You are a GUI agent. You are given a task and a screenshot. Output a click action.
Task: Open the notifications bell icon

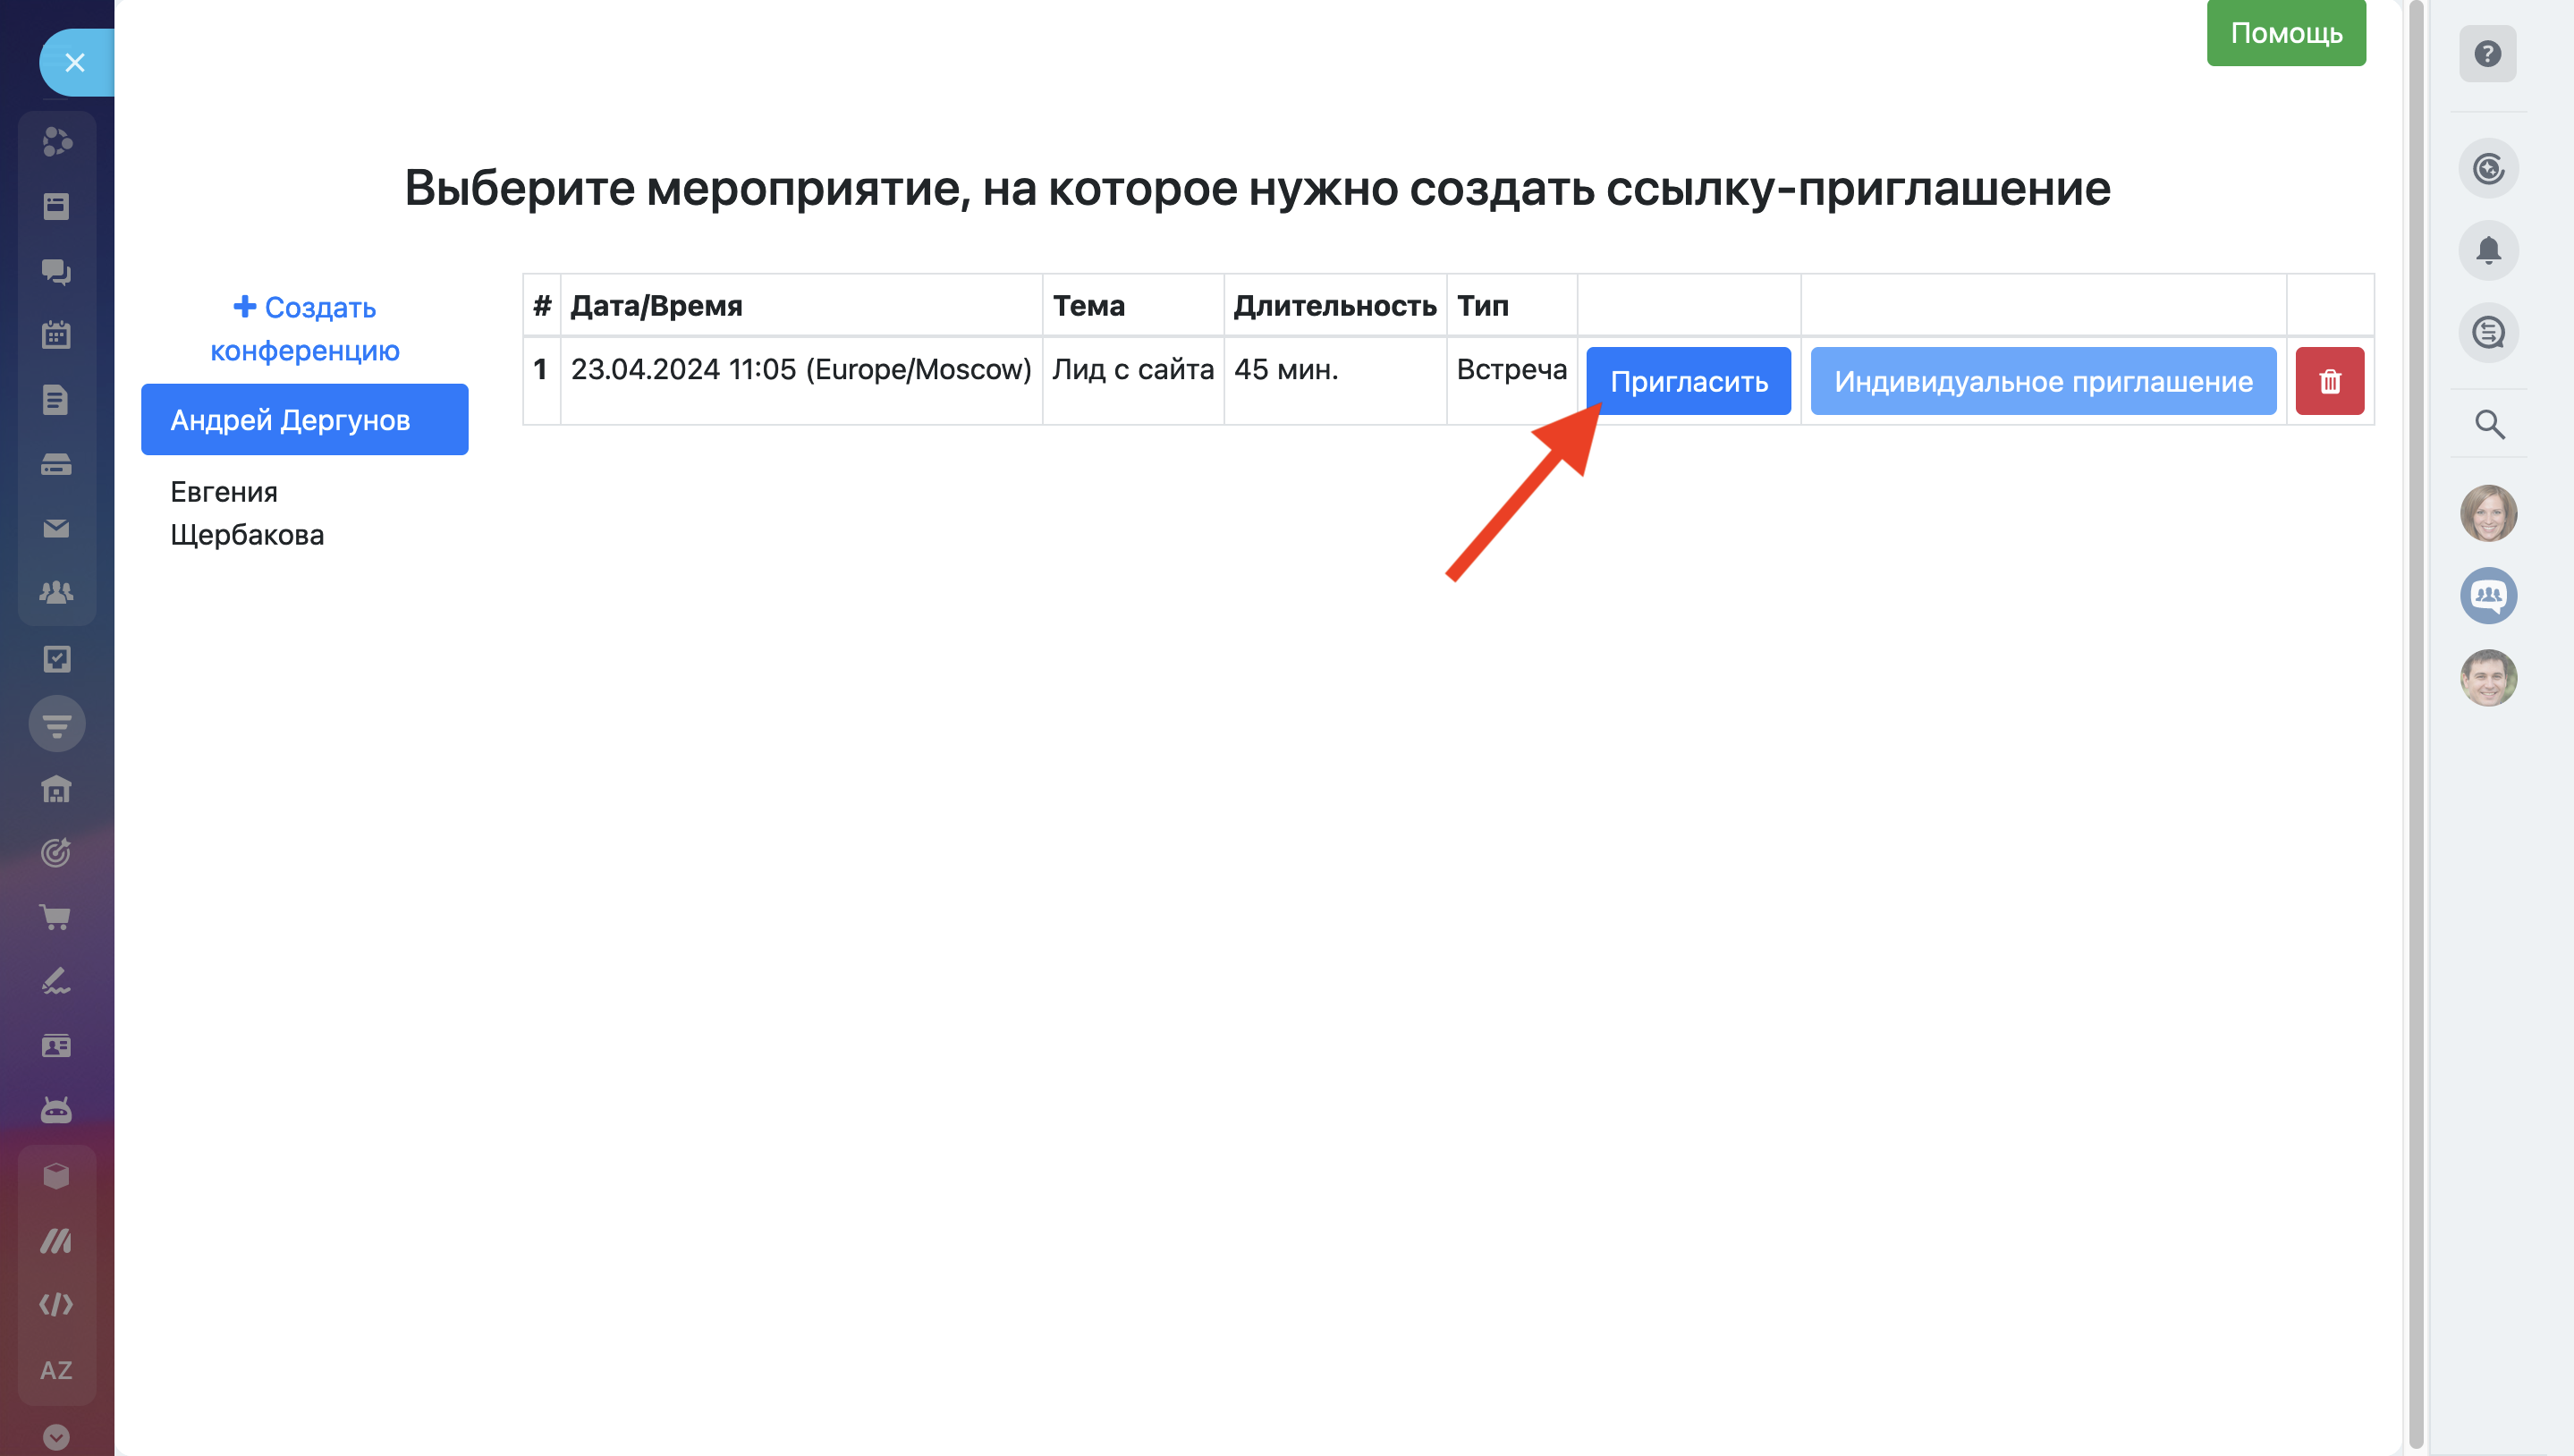point(2488,250)
